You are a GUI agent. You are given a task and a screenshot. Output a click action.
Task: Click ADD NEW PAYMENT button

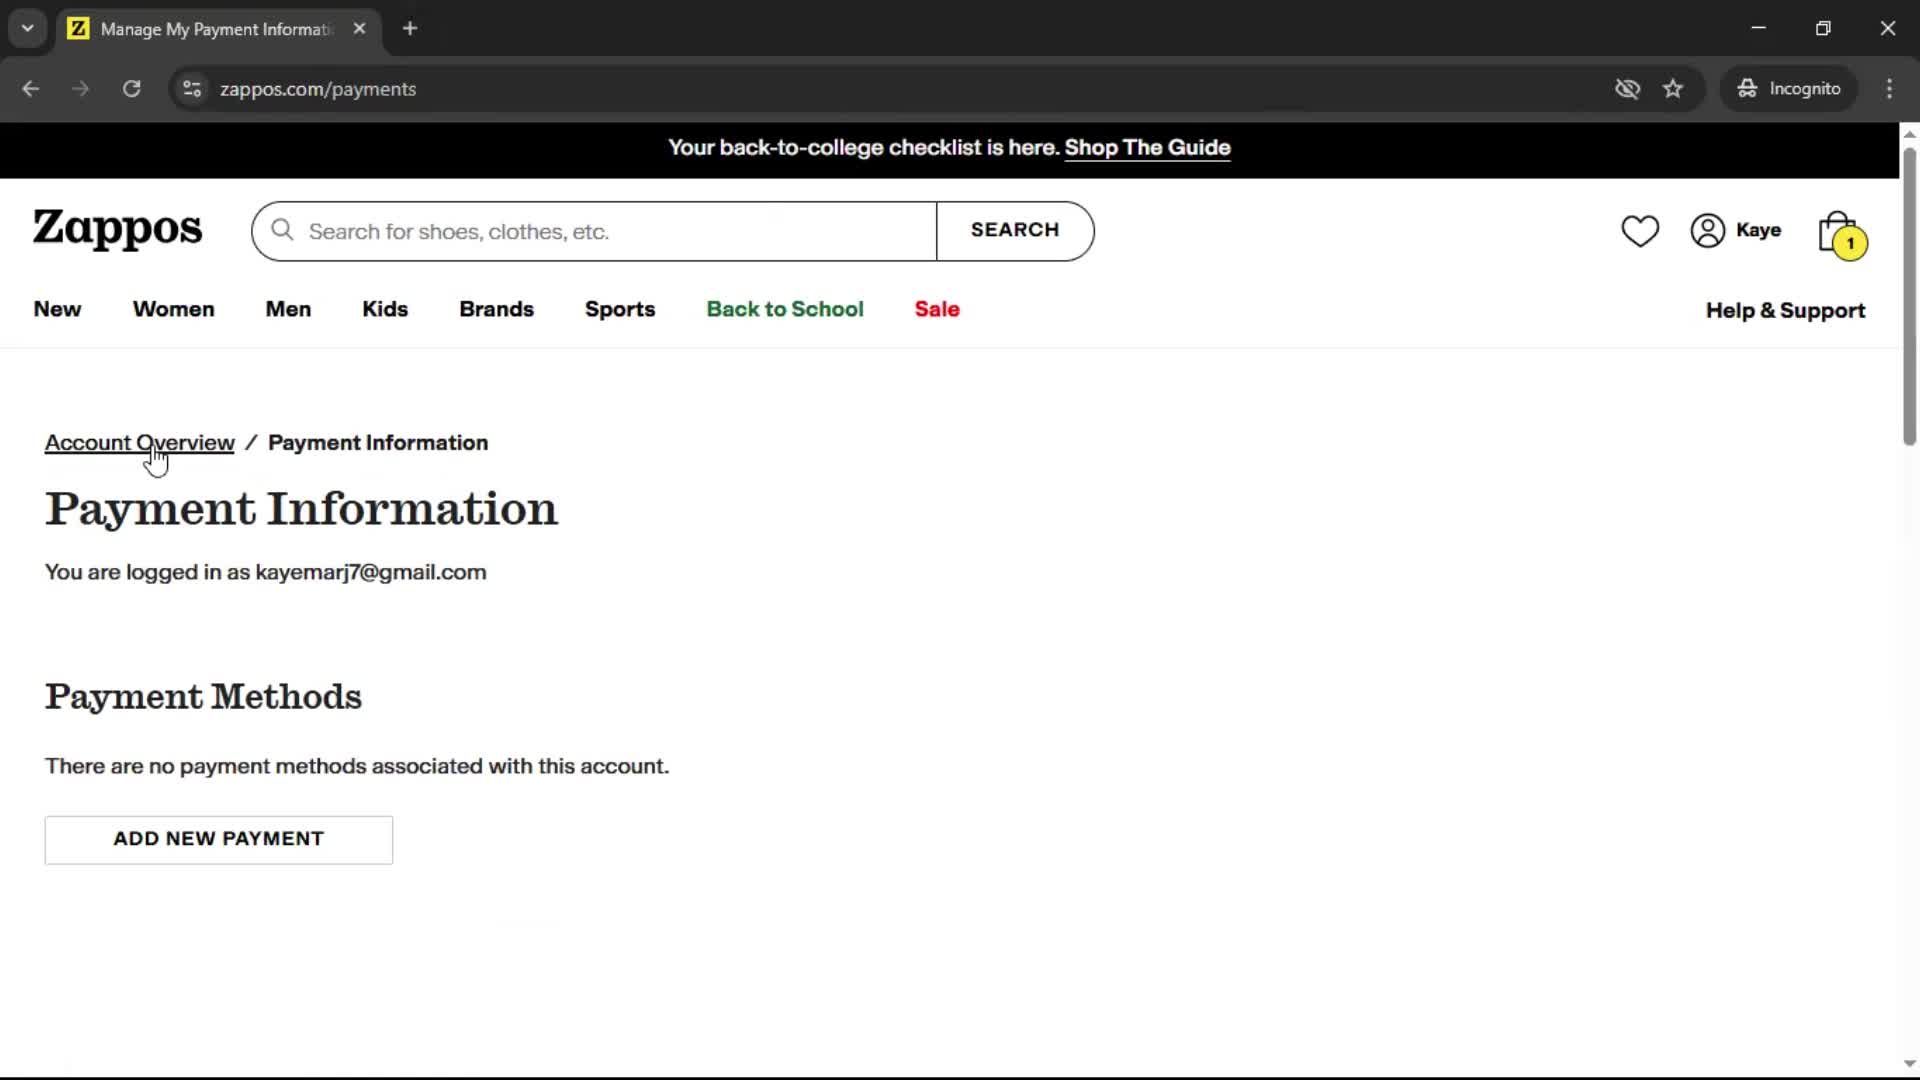pos(218,840)
